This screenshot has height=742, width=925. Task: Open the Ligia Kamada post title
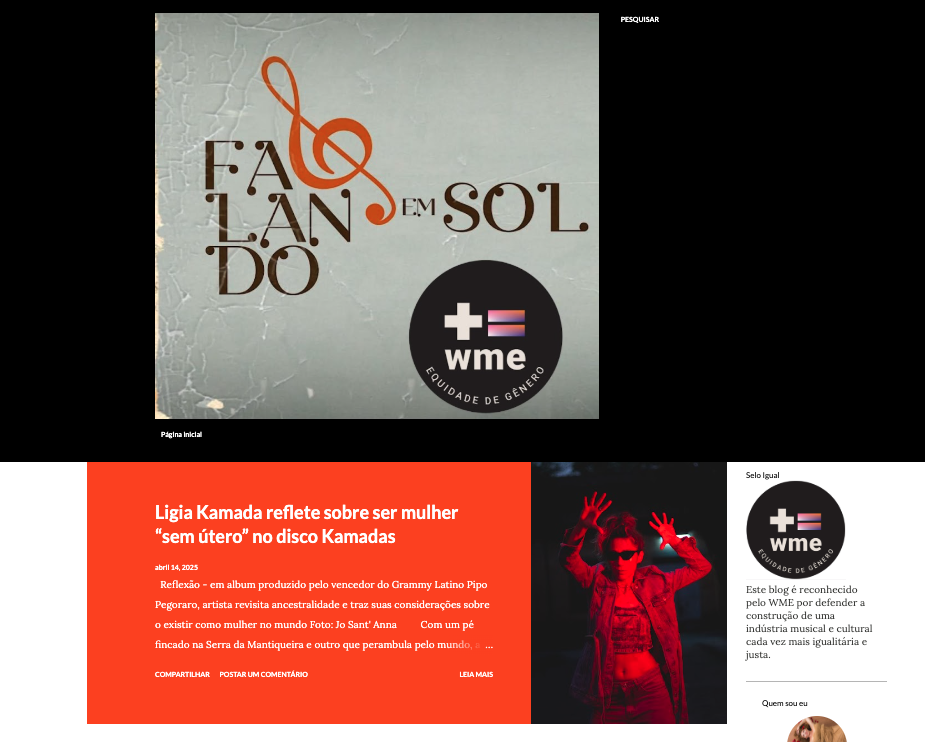tap(306, 524)
